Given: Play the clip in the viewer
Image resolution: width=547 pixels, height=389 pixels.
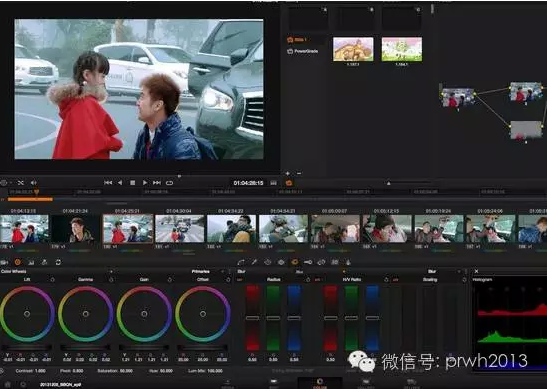Looking at the screenshot, I should (x=145, y=183).
